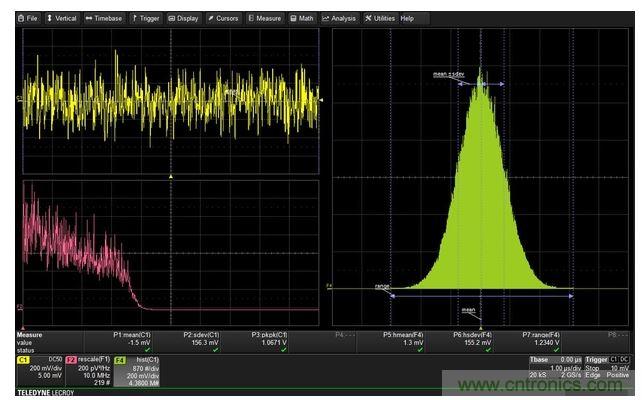
Task: Expand the Display dropdown menu
Action: pyautogui.click(x=184, y=18)
